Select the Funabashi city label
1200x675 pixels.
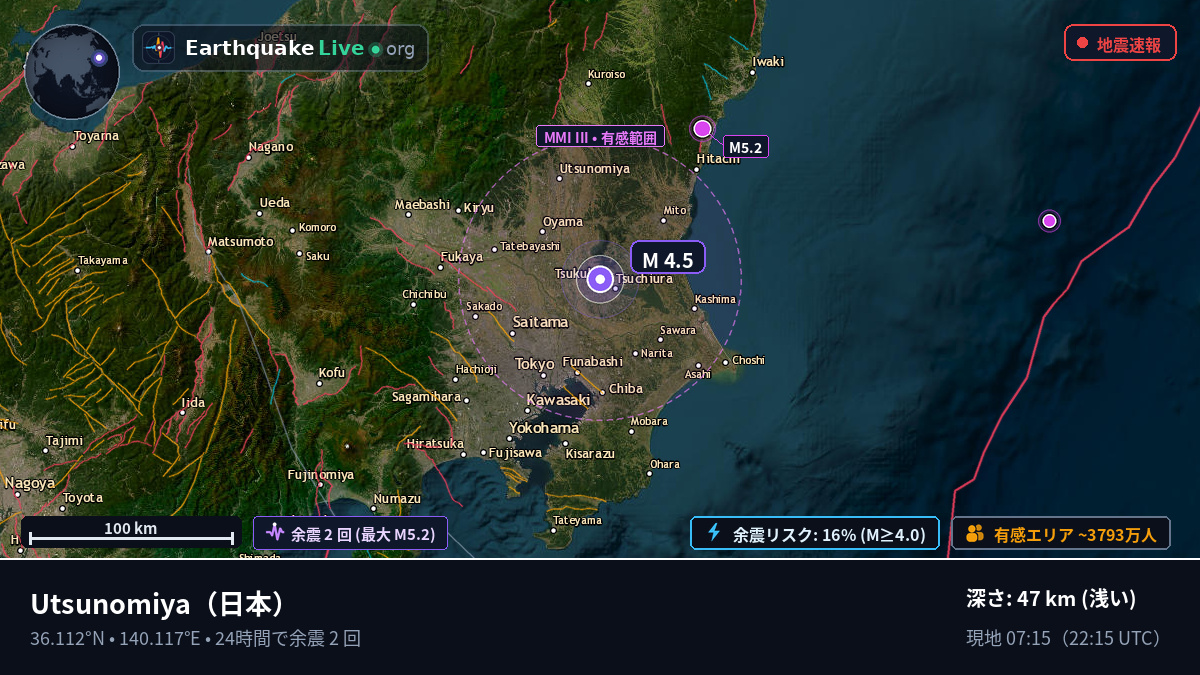tap(592, 360)
